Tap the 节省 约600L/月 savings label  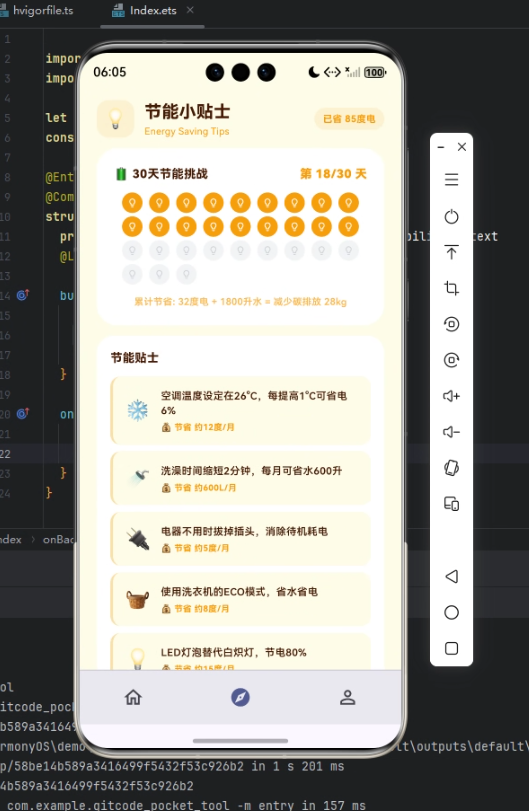(199, 488)
